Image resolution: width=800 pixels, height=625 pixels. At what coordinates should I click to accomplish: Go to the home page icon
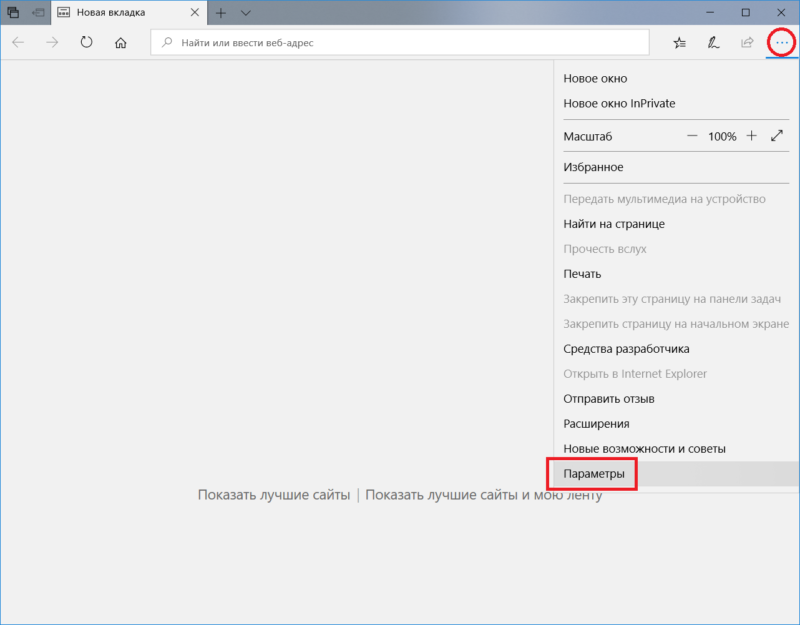pyautogui.click(x=120, y=42)
